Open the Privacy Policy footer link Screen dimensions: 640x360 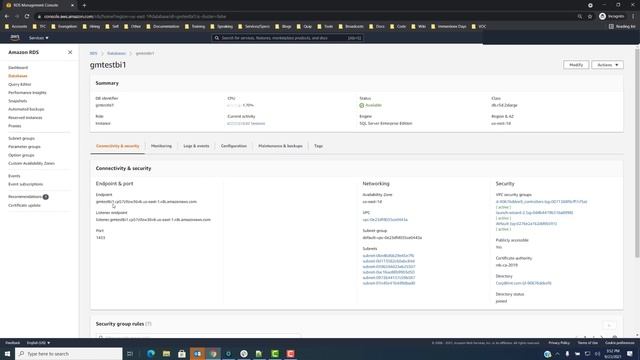click(559, 343)
